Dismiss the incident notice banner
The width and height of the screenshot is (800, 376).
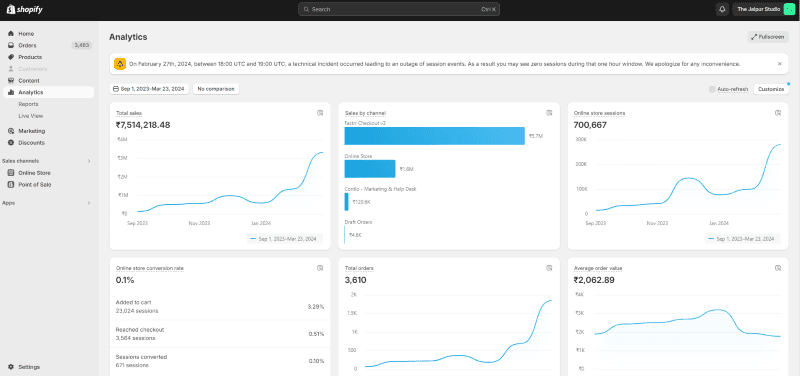click(779, 64)
